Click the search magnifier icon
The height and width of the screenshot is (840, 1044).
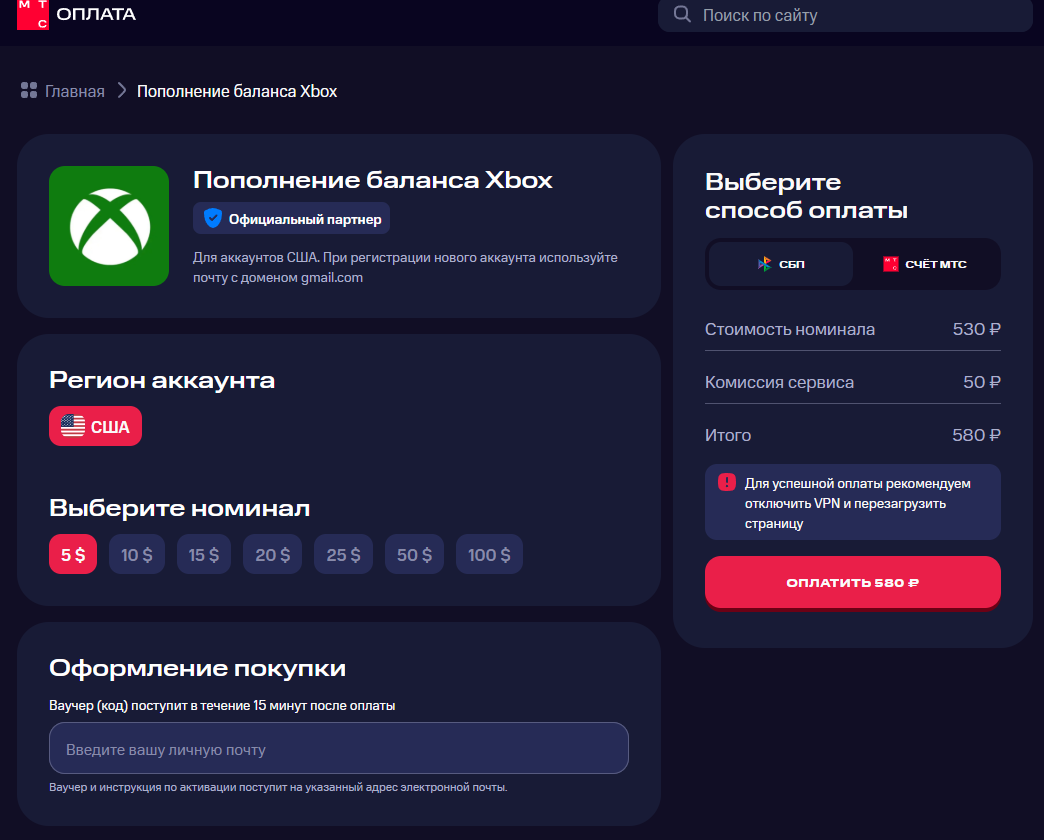pyautogui.click(x=682, y=14)
